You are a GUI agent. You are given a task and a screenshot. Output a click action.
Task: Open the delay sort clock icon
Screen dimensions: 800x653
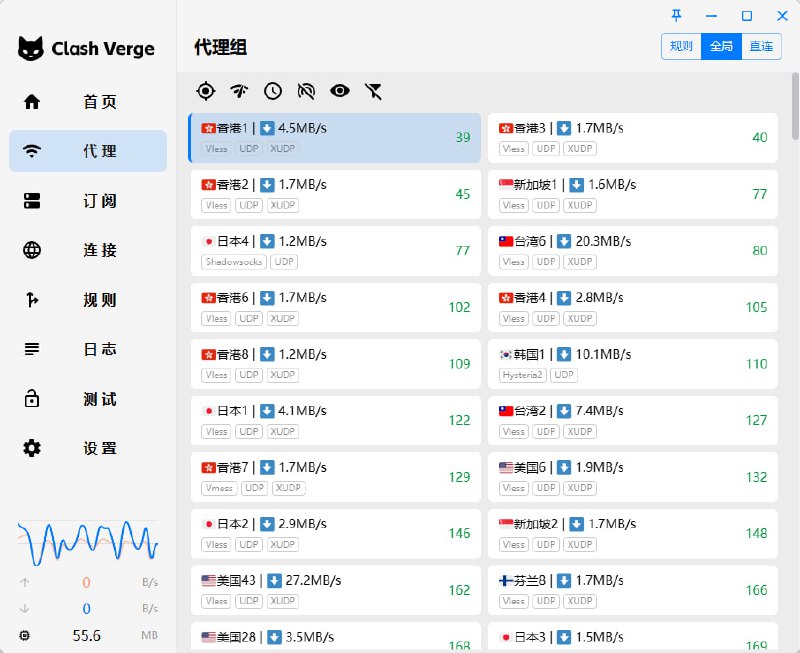(x=272, y=91)
